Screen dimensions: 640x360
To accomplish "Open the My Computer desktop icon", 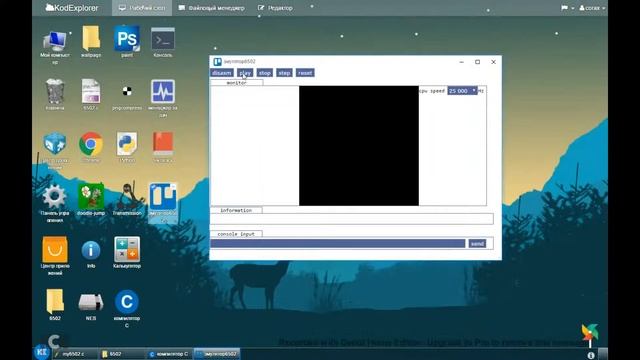I will click(x=55, y=41).
